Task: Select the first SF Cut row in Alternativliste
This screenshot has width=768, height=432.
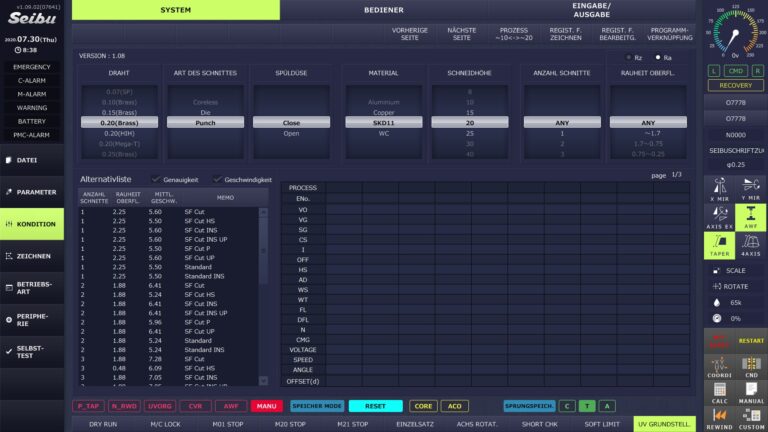Action: point(169,212)
